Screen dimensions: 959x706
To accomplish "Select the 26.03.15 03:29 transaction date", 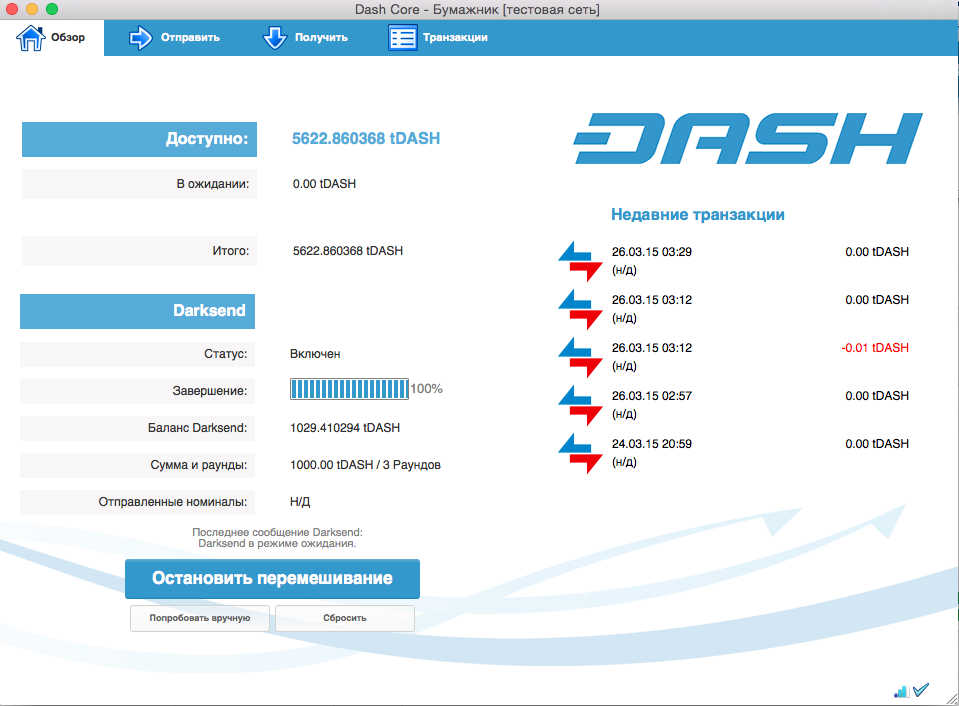I will (x=651, y=252).
